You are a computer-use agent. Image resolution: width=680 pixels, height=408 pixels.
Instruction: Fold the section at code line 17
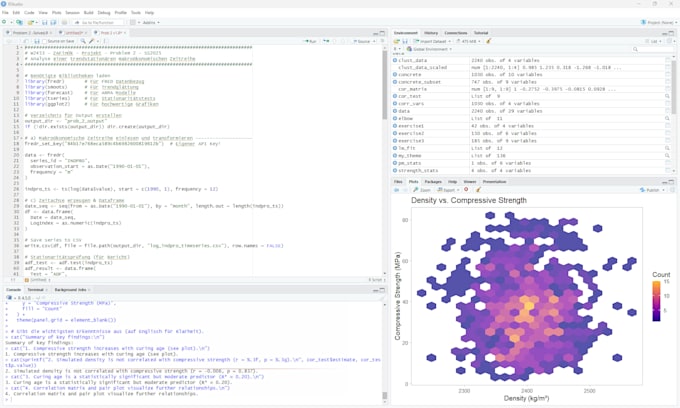point(23,138)
